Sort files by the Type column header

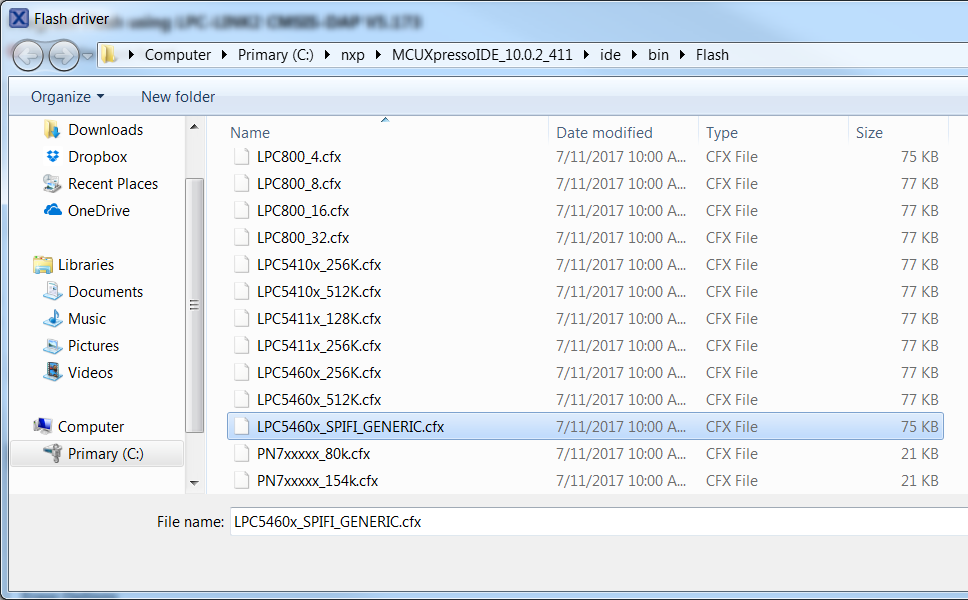722,133
